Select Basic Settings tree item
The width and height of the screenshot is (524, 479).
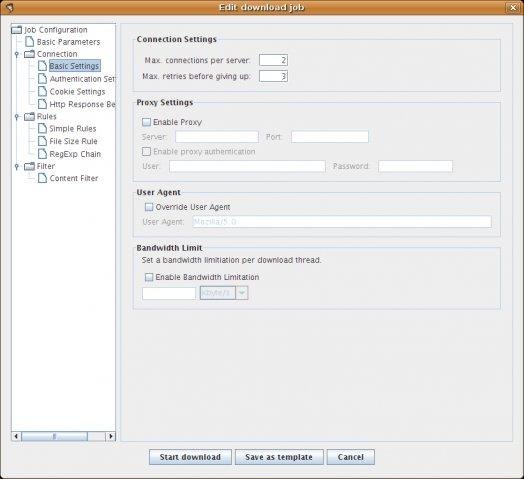point(75,66)
